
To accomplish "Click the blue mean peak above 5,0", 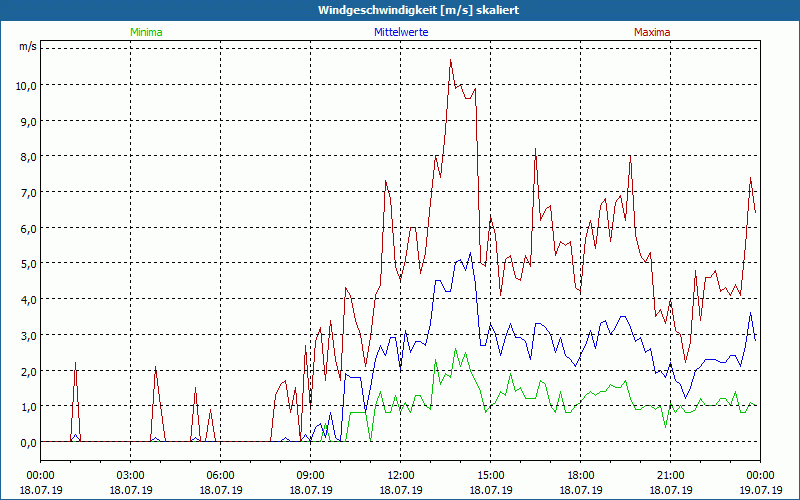I will (x=470, y=253).
